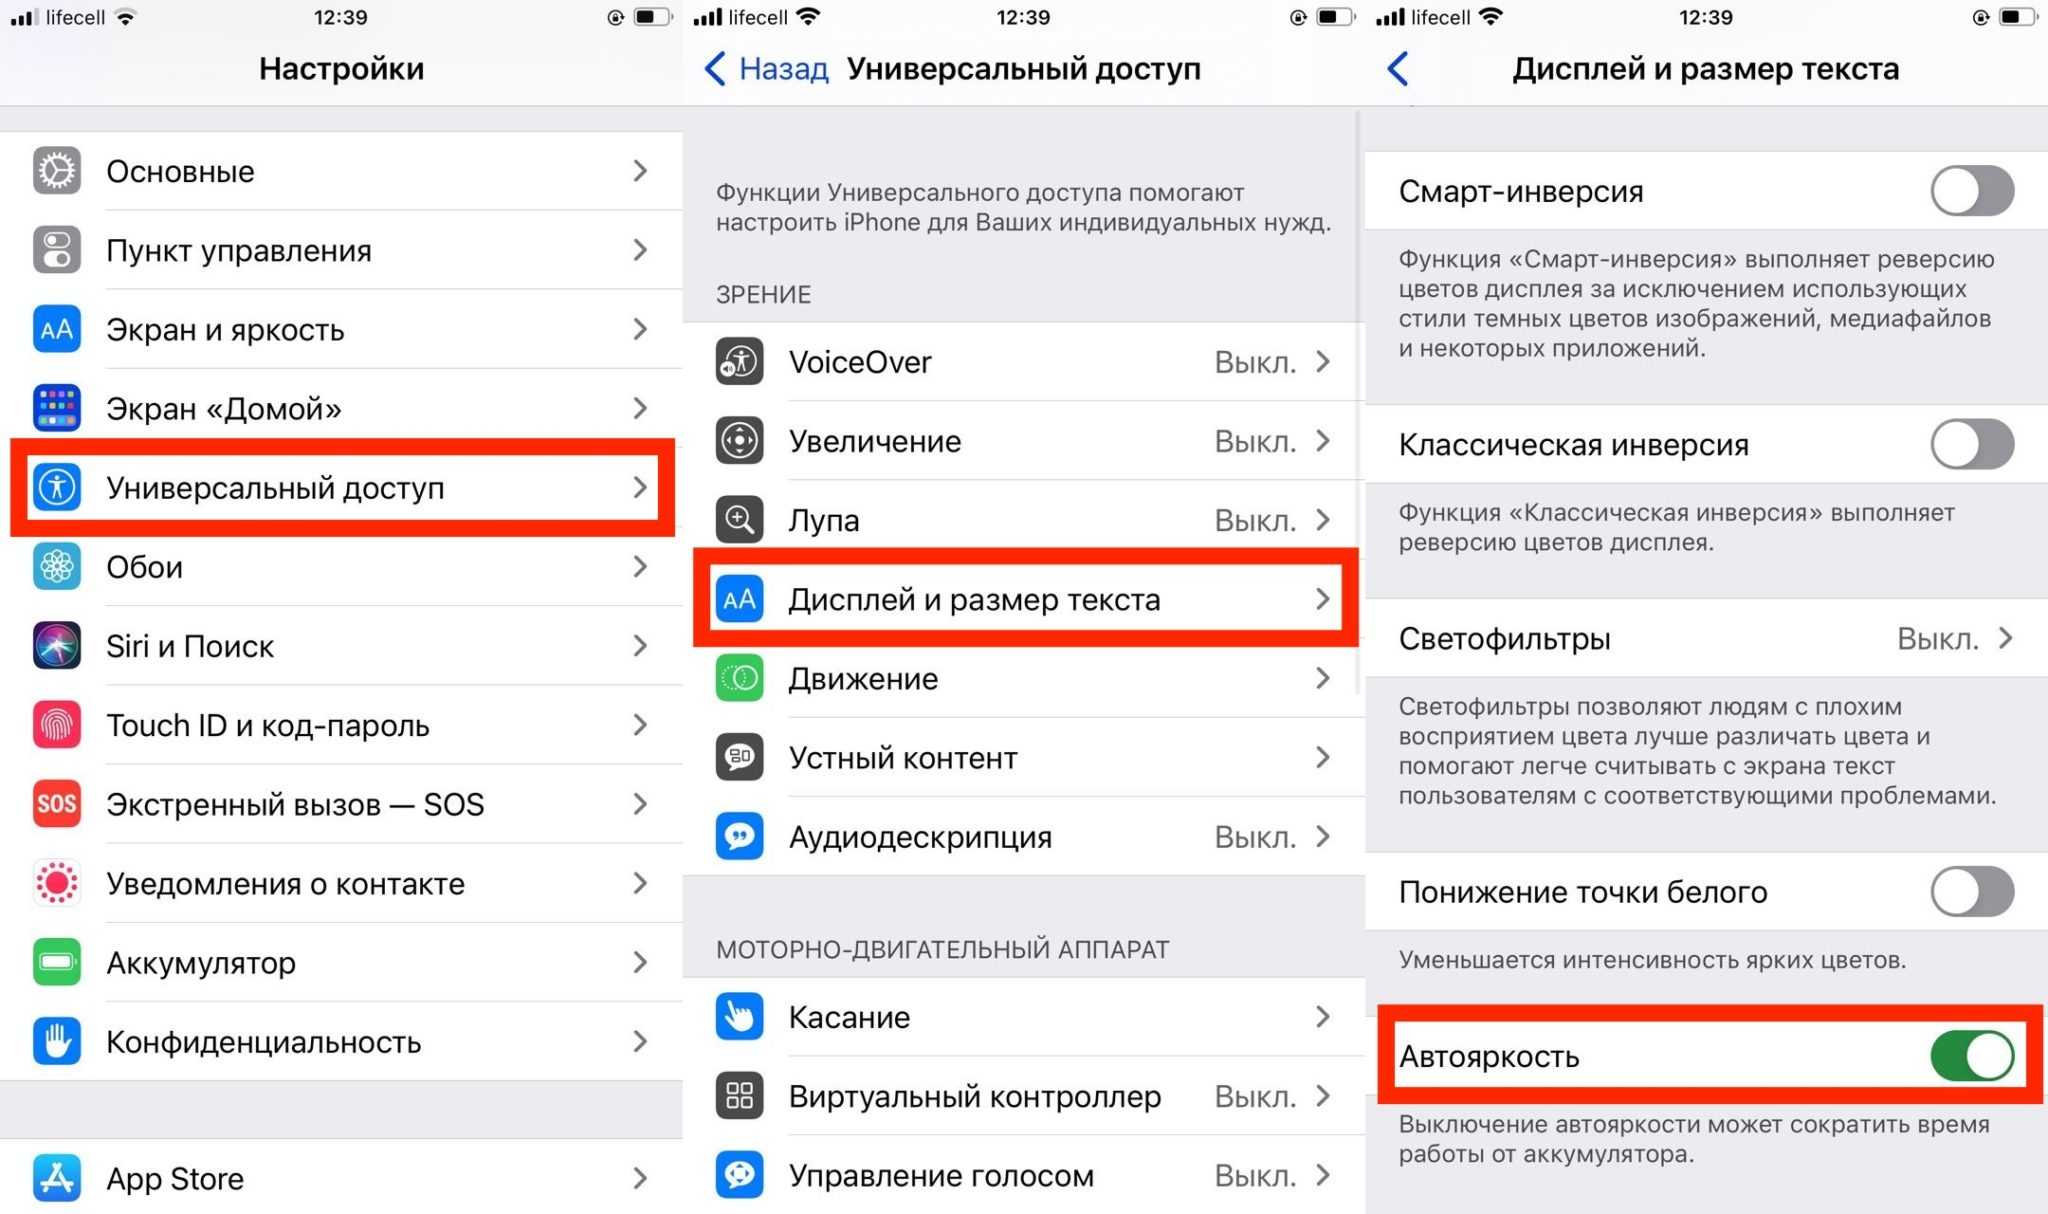Open Экран и яркость settings

click(340, 330)
